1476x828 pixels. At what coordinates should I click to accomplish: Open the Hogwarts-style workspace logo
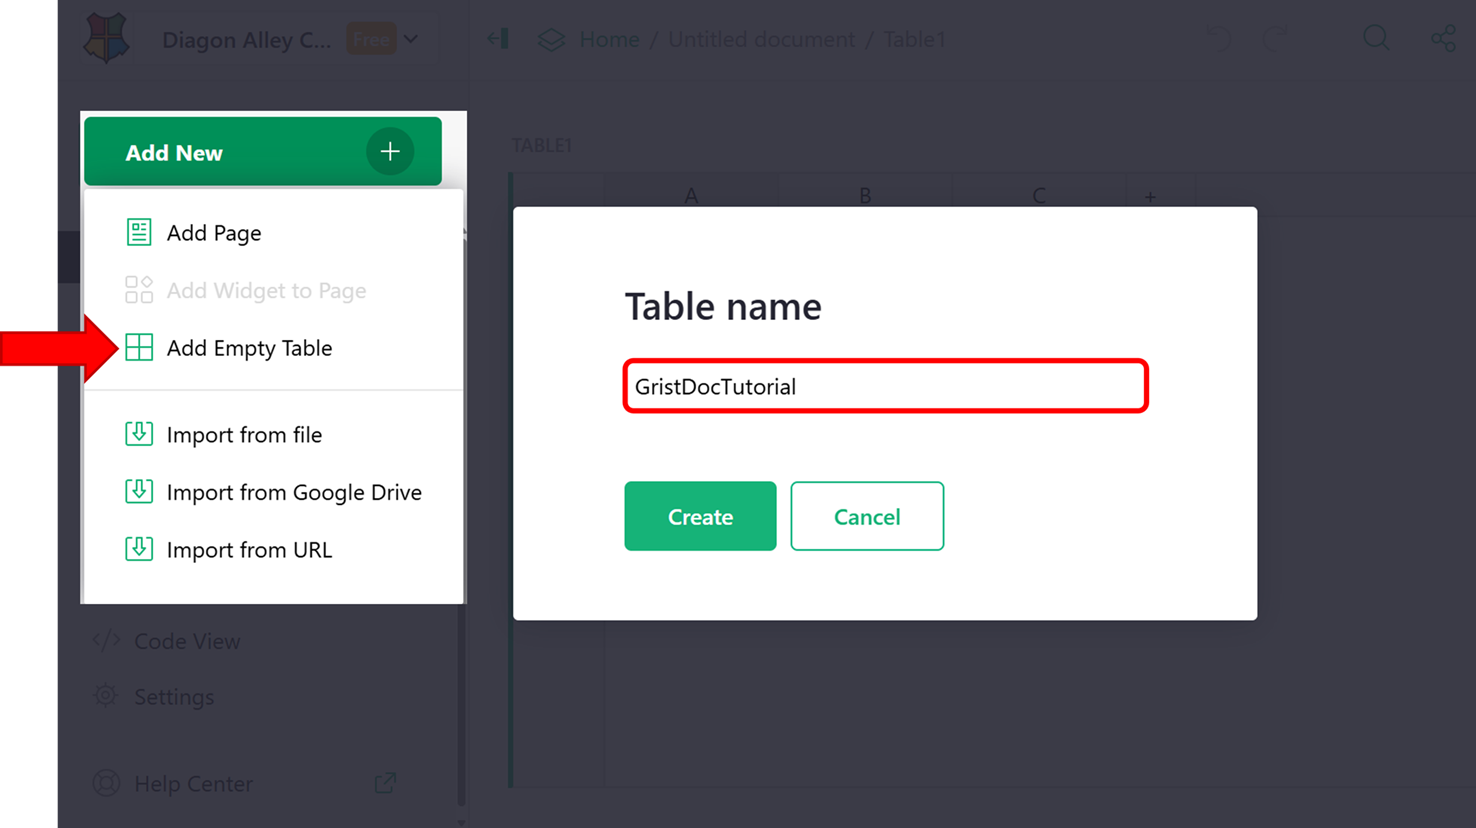(106, 38)
